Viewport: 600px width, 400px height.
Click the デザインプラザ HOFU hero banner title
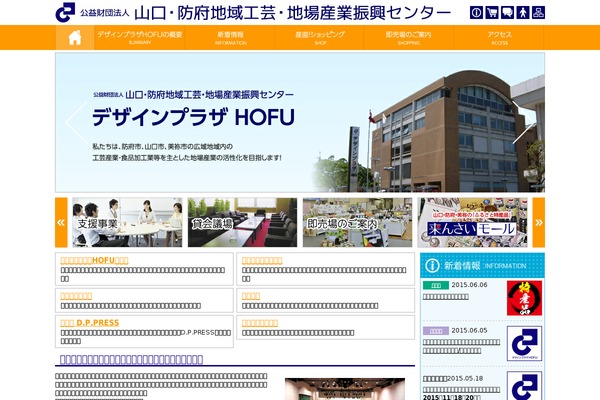tap(193, 117)
